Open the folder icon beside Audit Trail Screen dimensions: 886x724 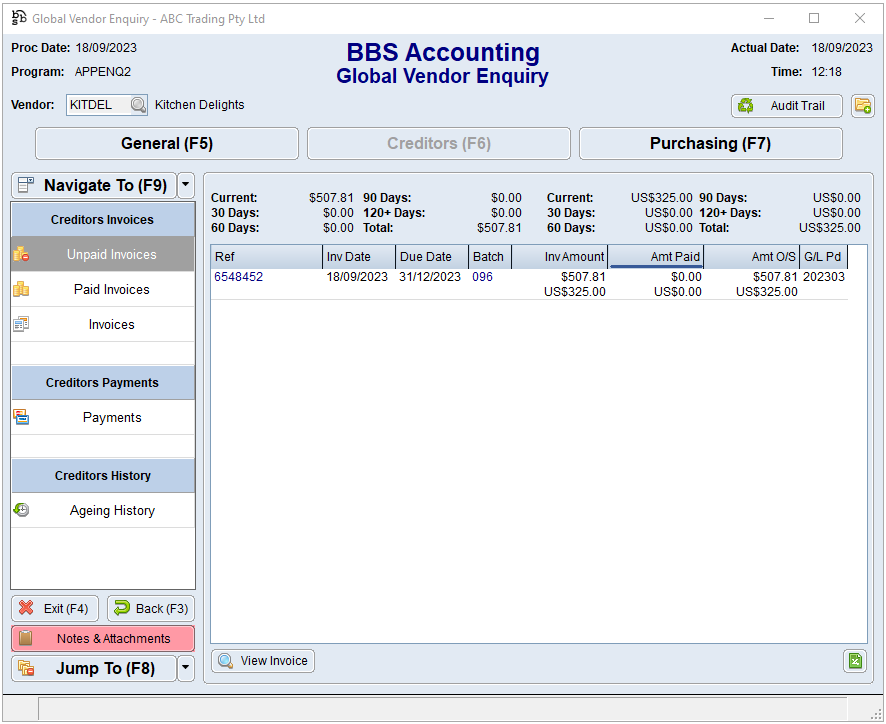(x=862, y=106)
